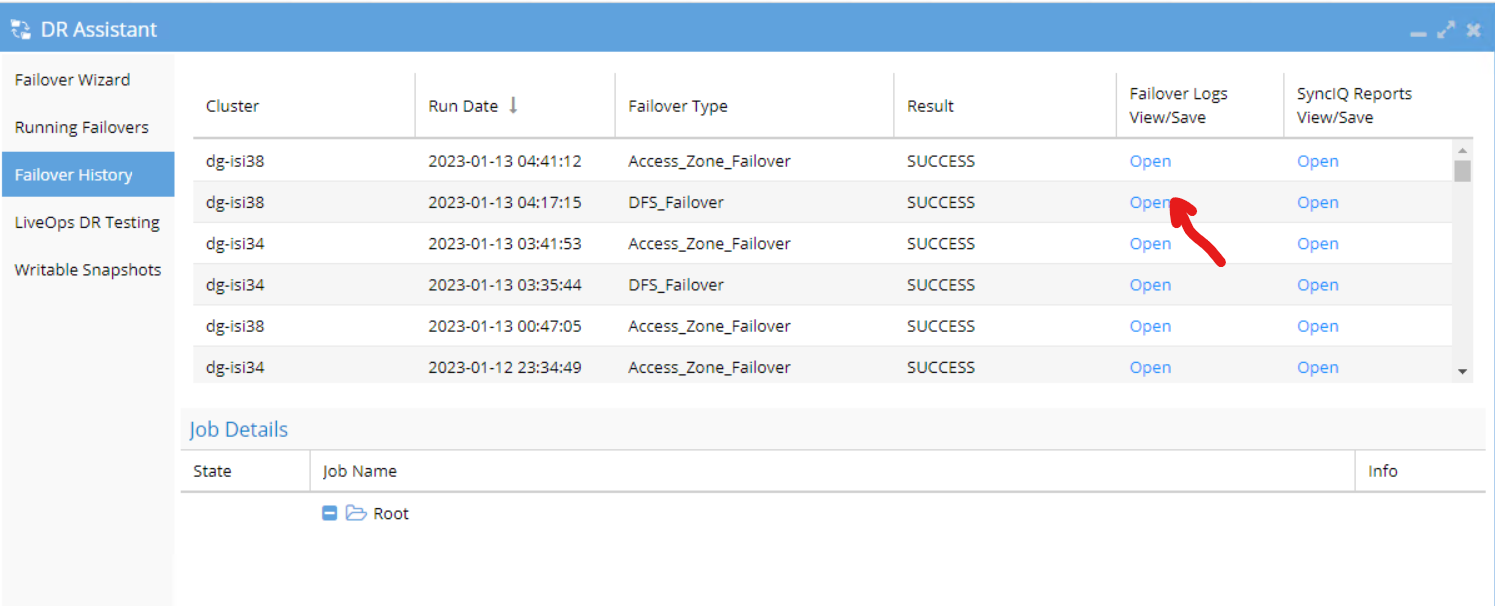
Task: Select the 2023-01-12 23:34:49 run date cell
Action: 505,367
